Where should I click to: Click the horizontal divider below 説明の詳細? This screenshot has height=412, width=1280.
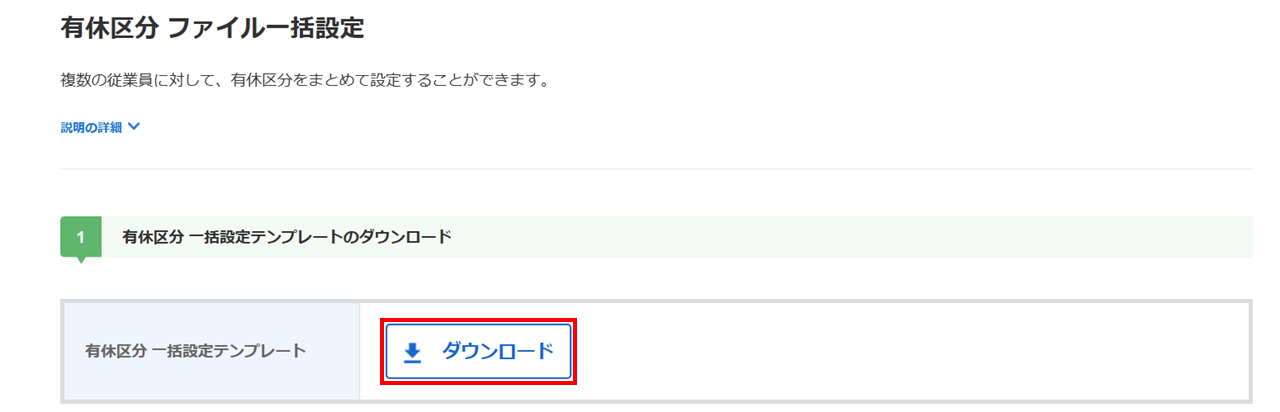click(x=656, y=169)
